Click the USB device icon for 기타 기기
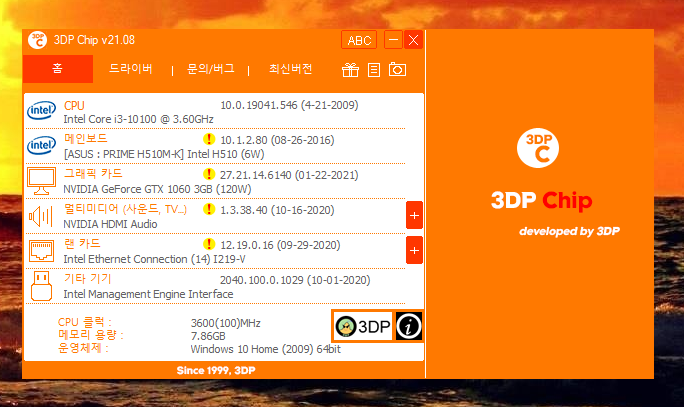 tap(41, 286)
